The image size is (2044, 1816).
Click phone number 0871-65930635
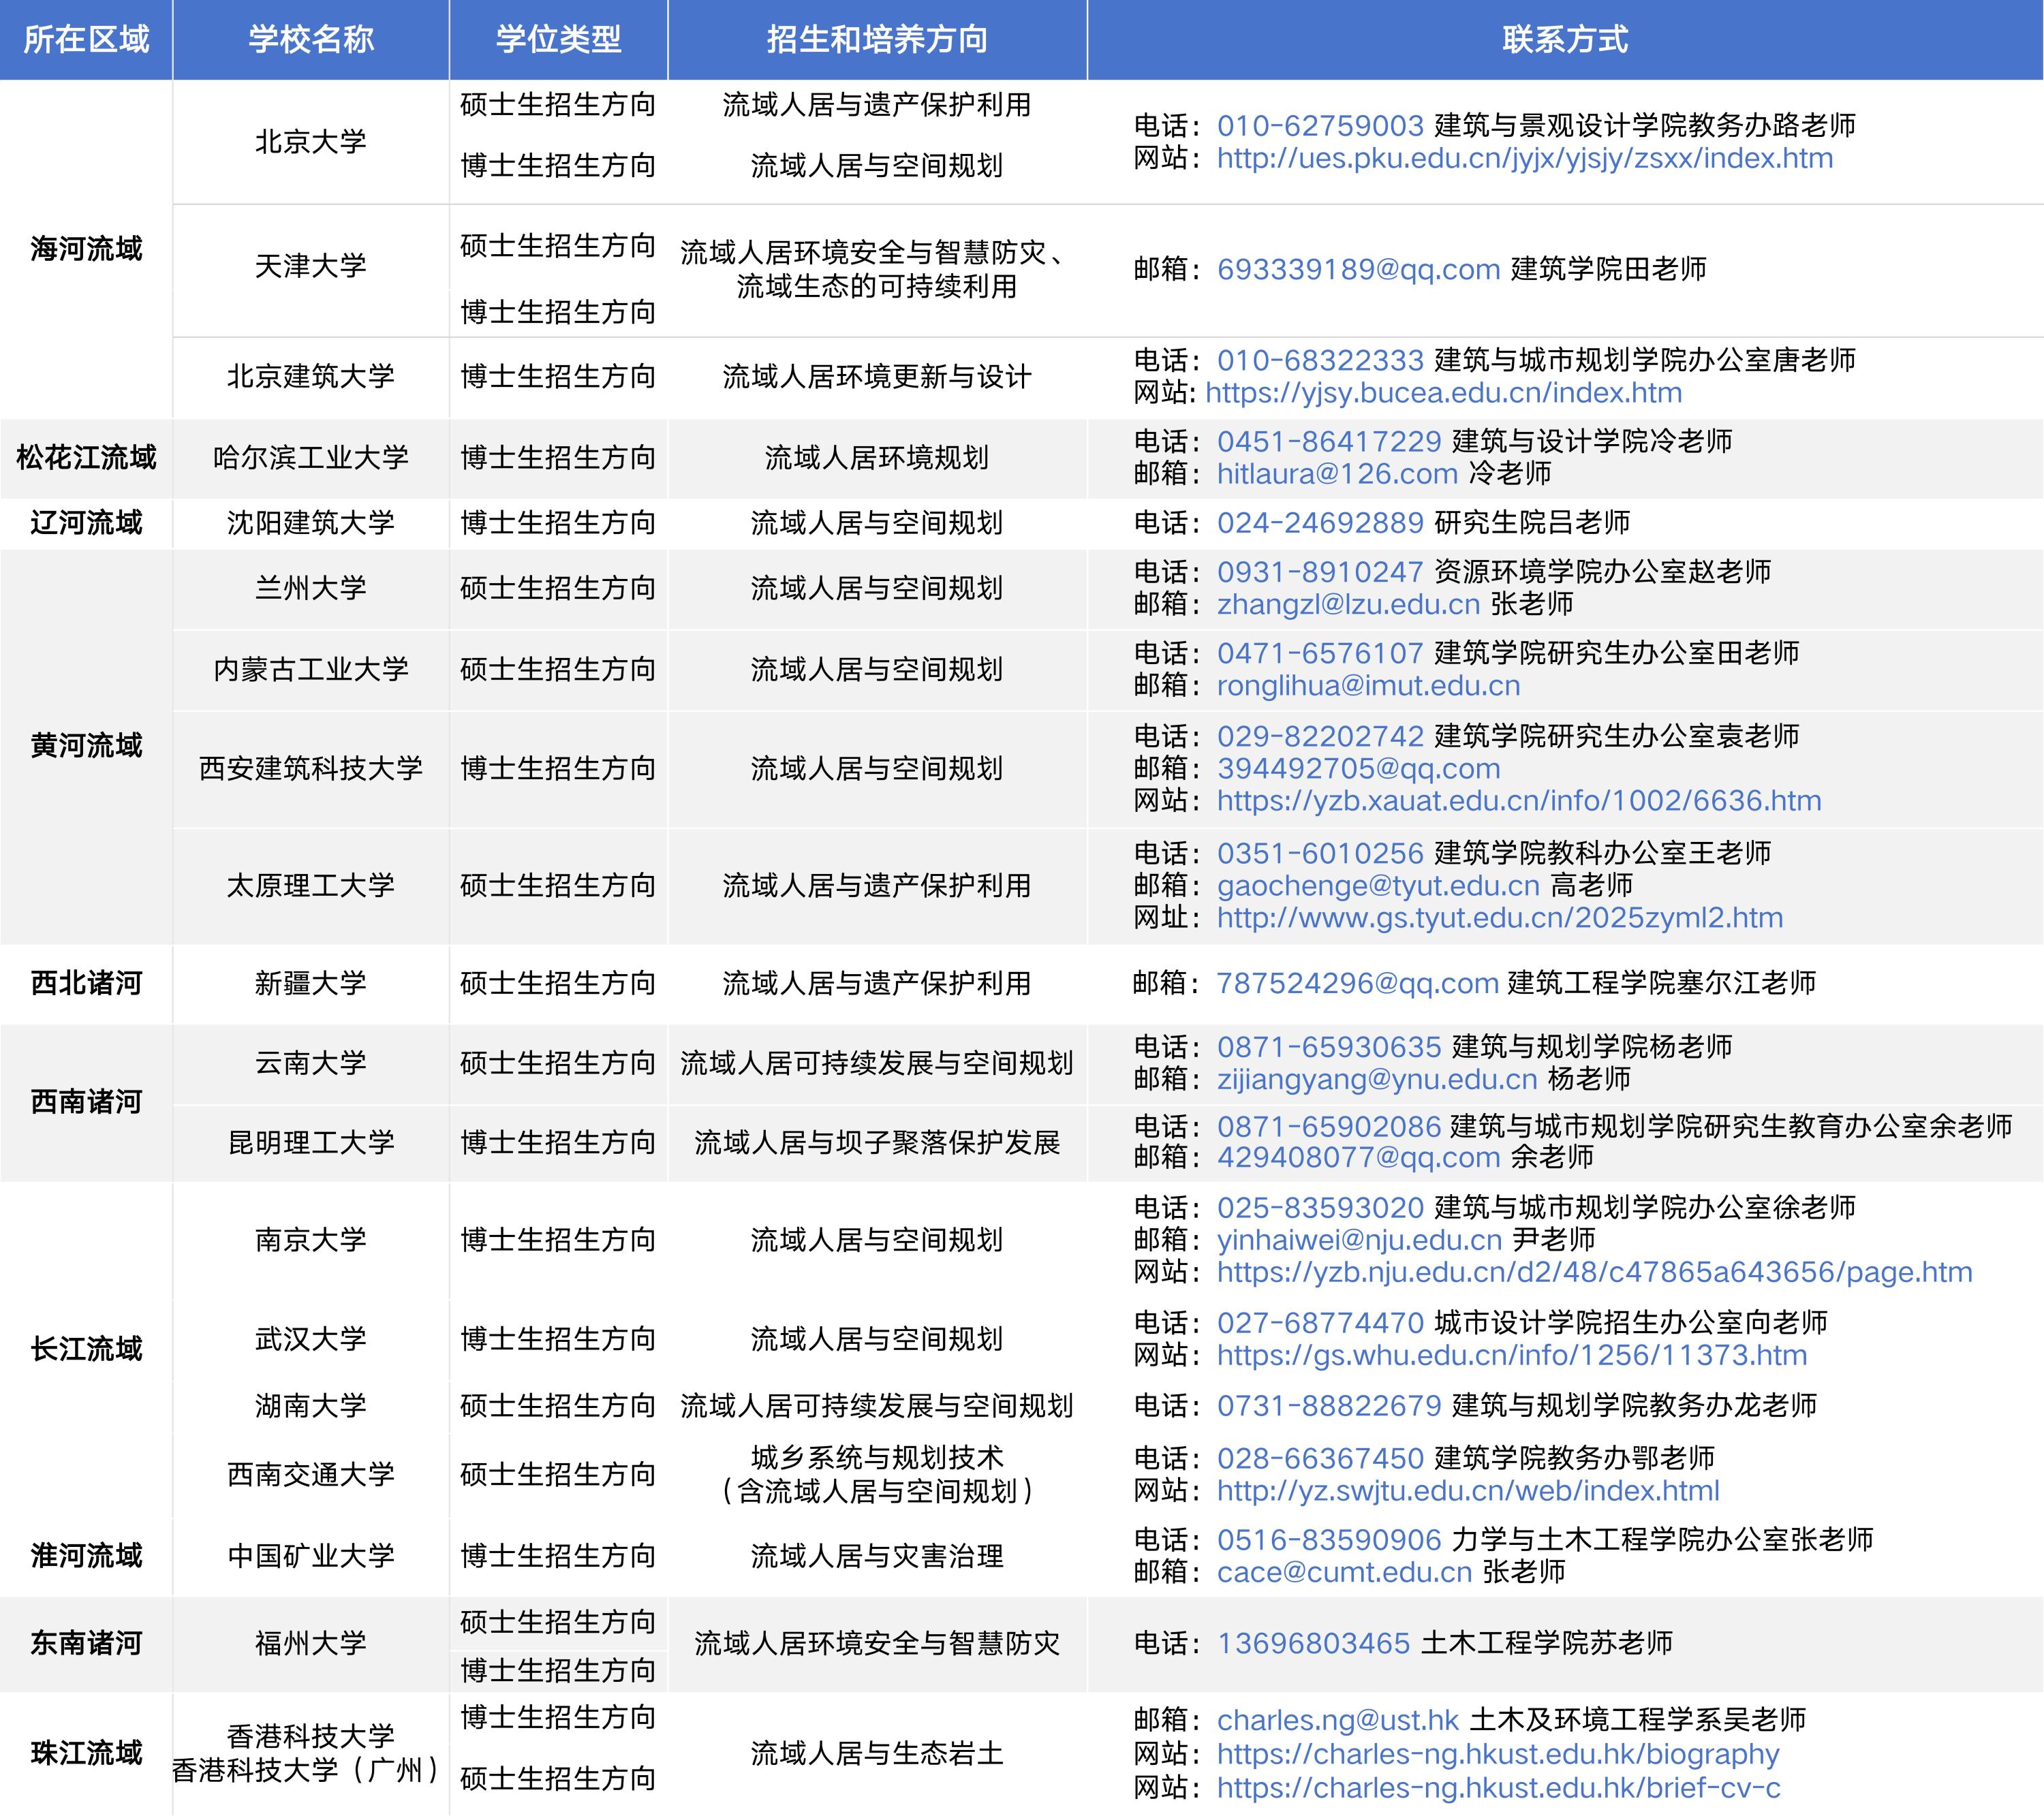pos(1329,1047)
